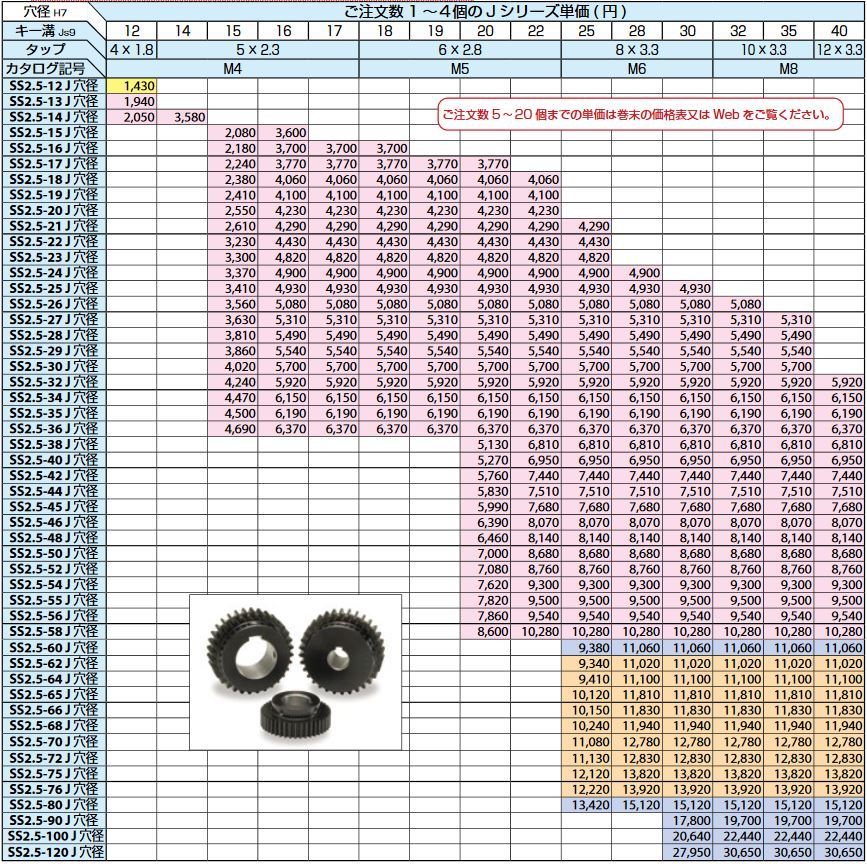Click the '穴径 H7' header label
The image size is (867, 864).
tap(45, 11)
